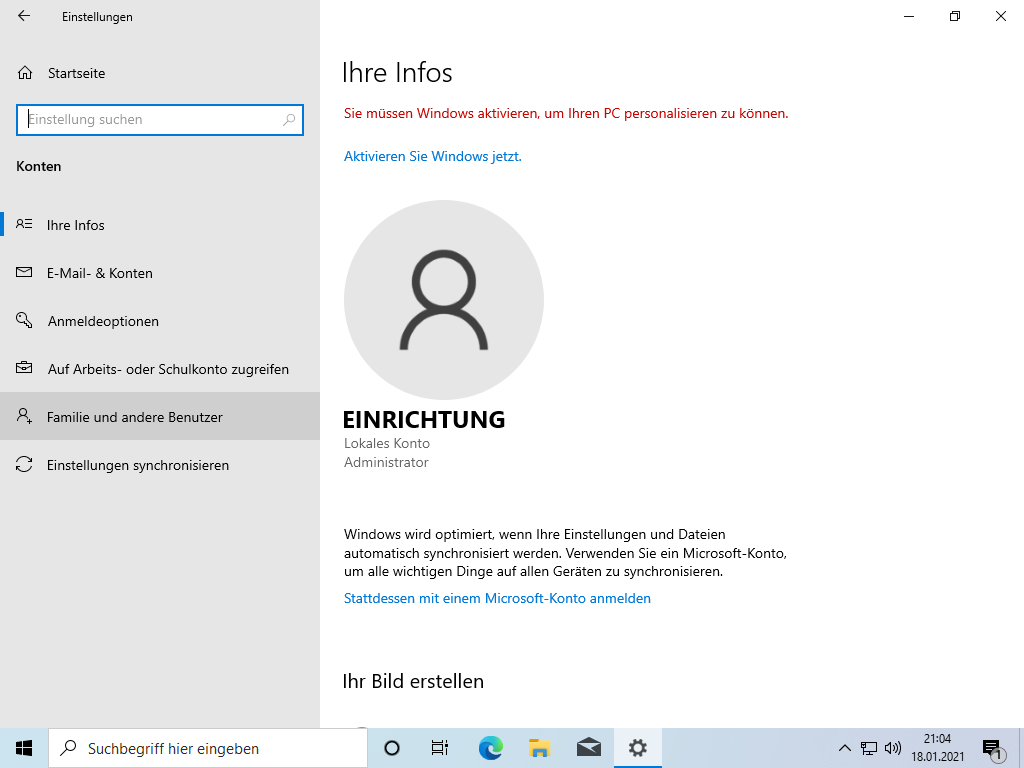Click Stattdessen mit einem Microsoft-Konto anmelden

(497, 599)
